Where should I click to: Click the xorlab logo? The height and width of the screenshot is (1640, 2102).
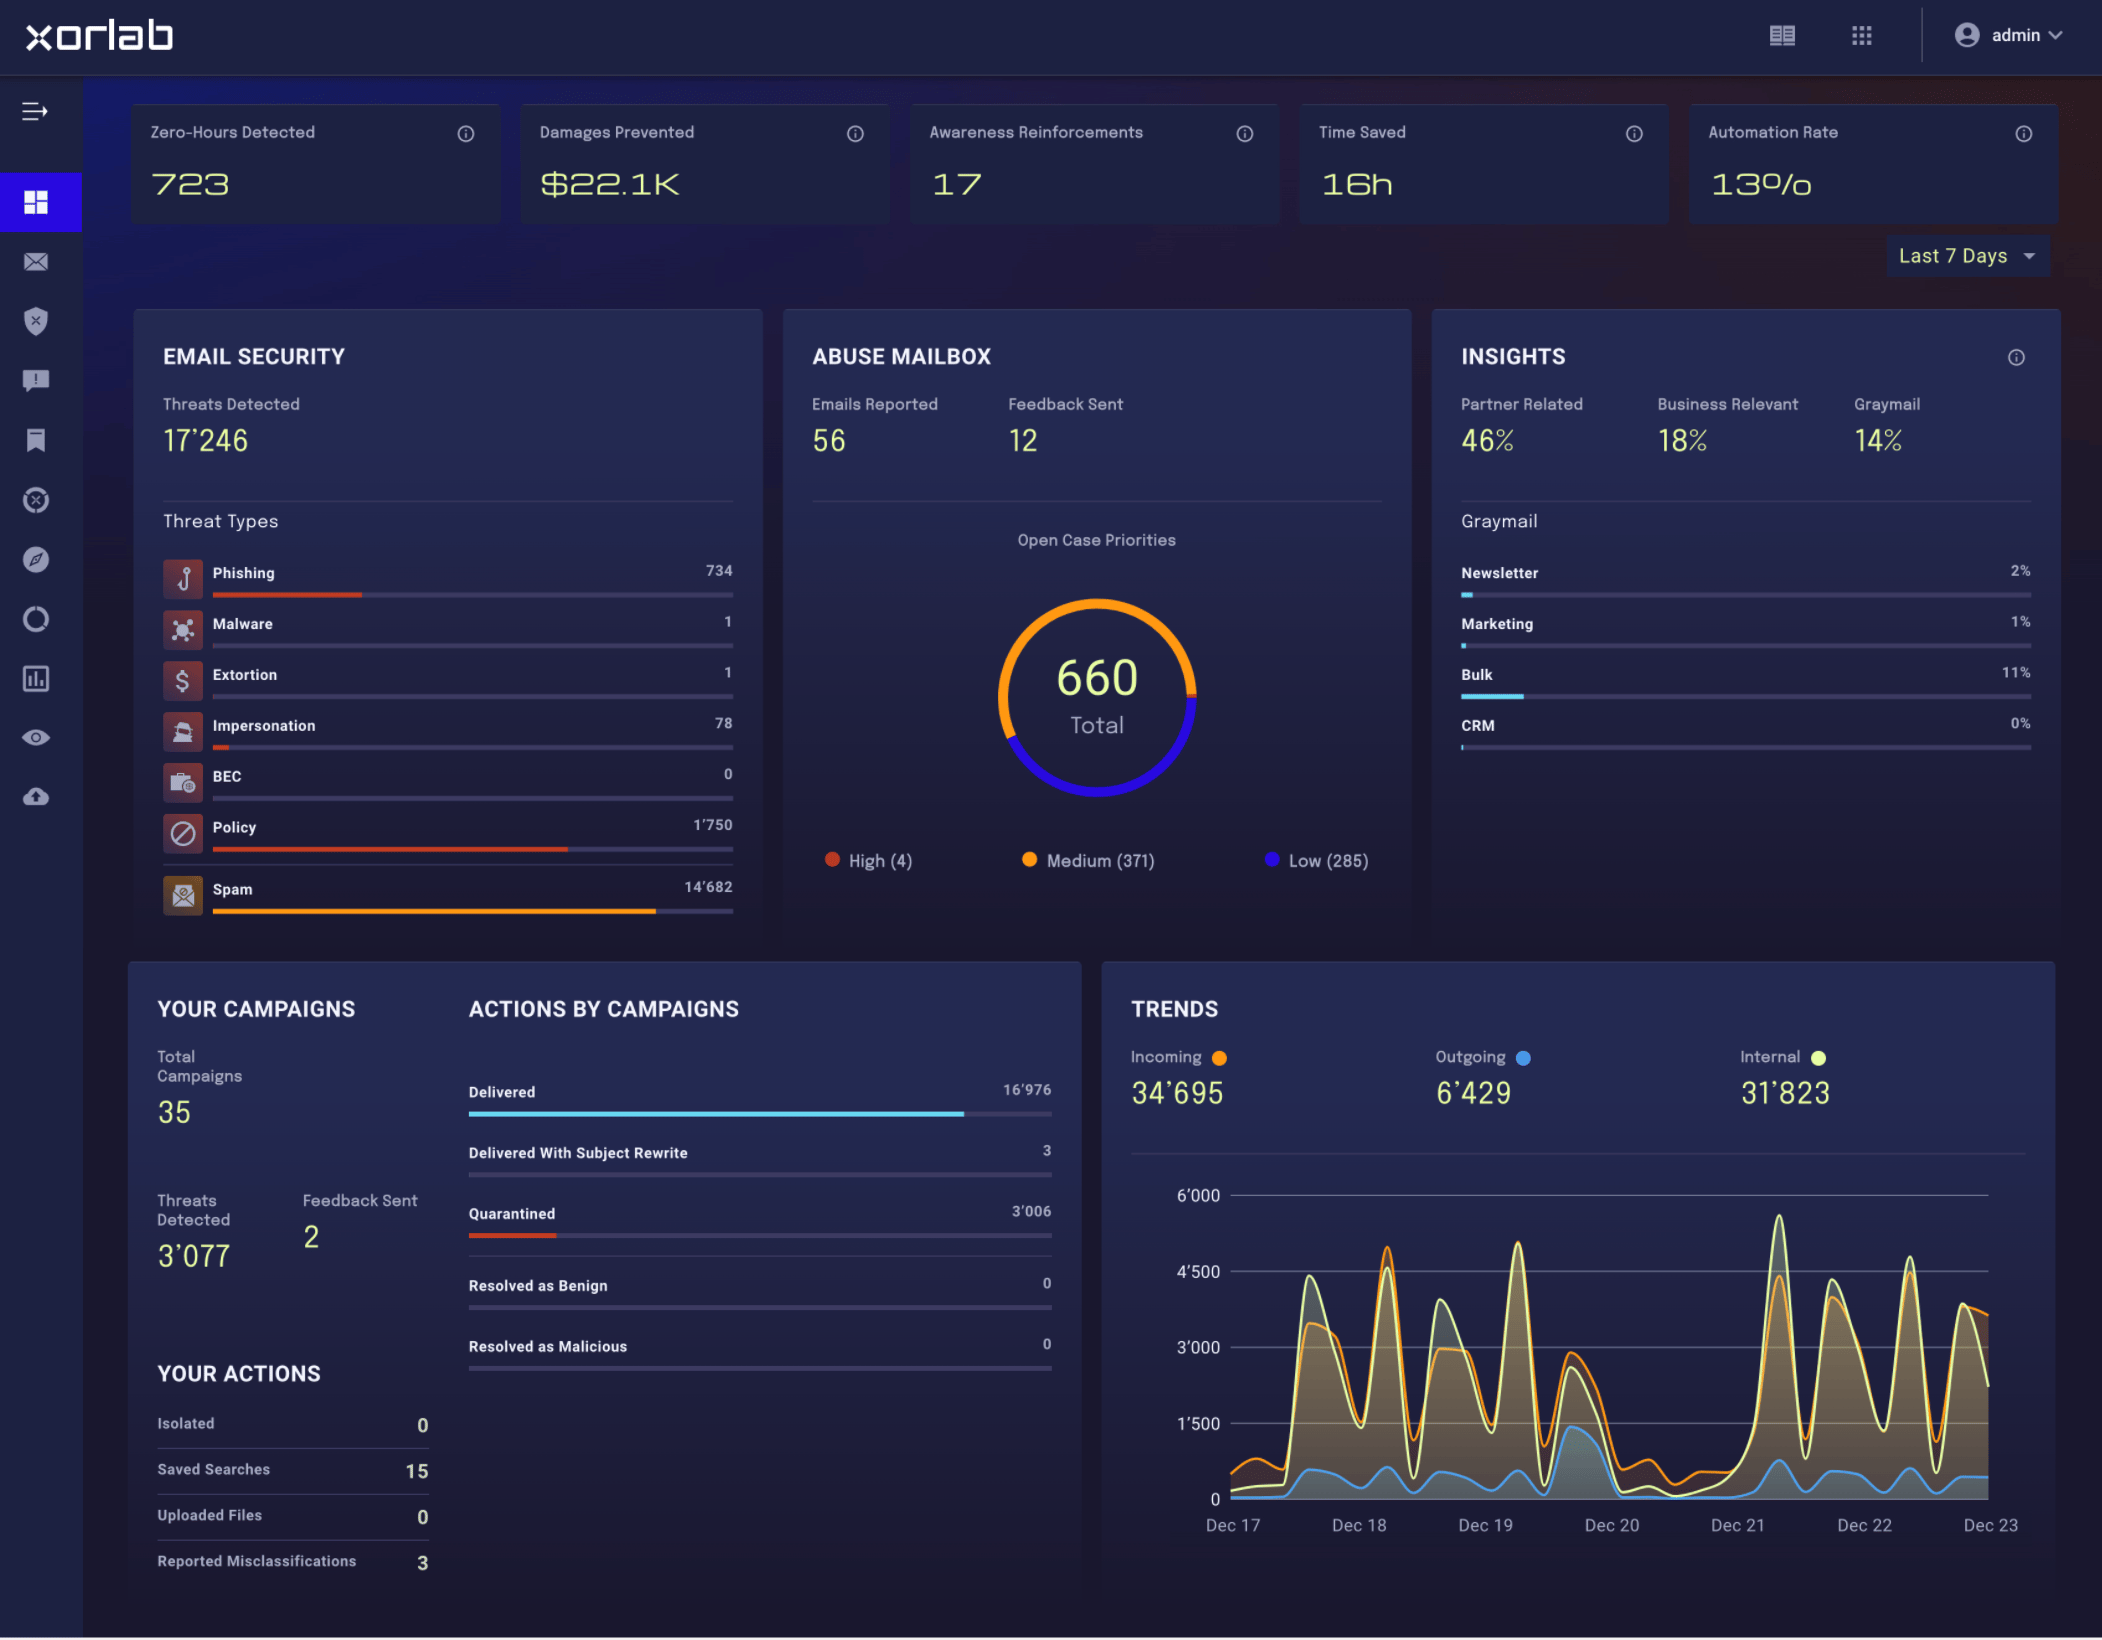pos(99,36)
